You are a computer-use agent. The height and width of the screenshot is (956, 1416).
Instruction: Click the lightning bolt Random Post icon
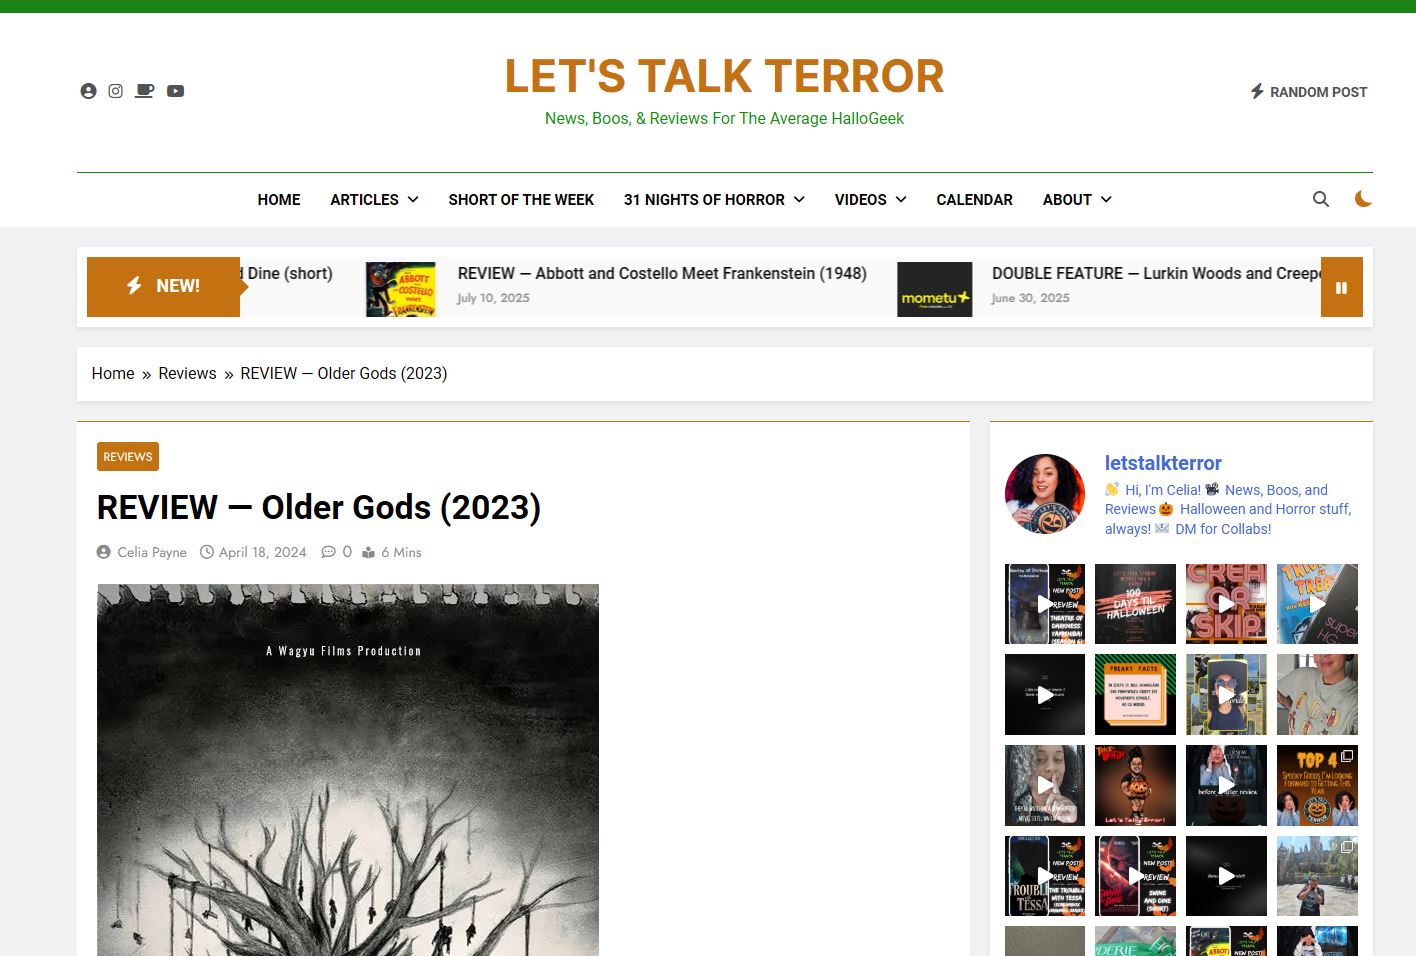point(1257,92)
